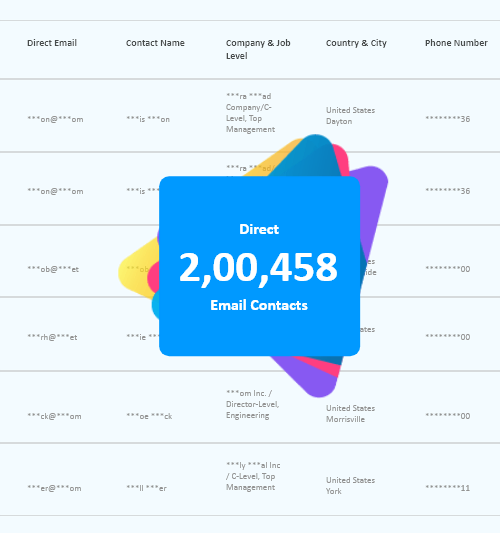This screenshot has height=533, width=500.
Task: Click contact name ***ll ***er
Action: [146, 488]
